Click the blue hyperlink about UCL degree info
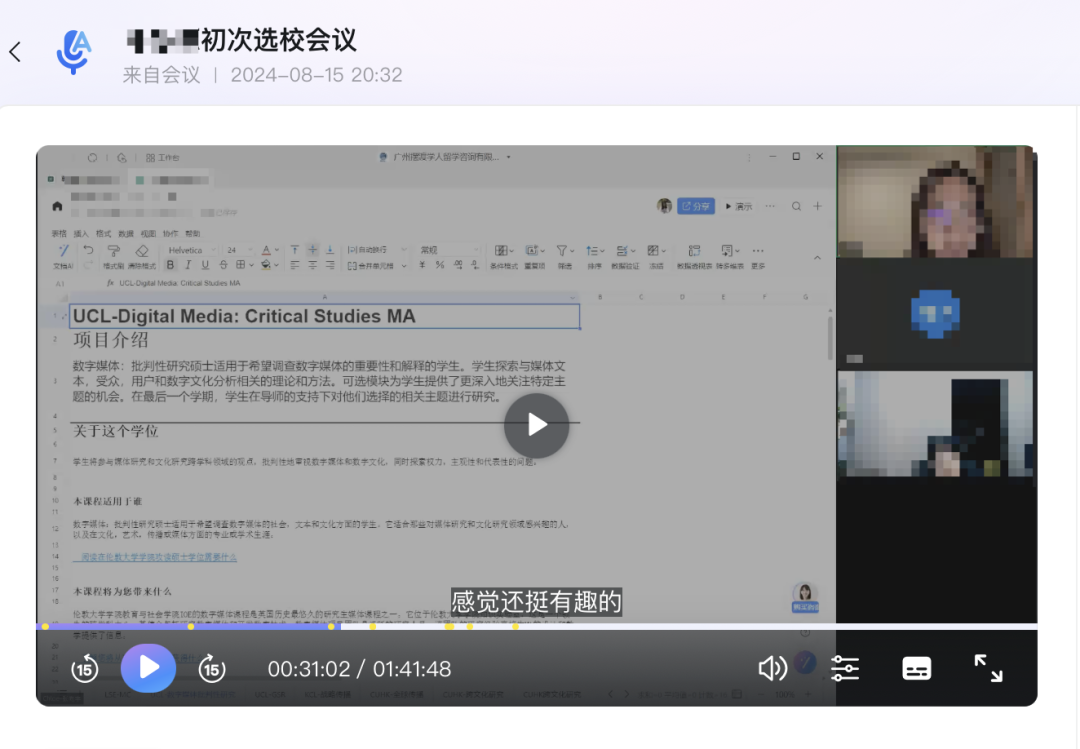Image resolution: width=1080 pixels, height=749 pixels. pyautogui.click(x=160, y=556)
